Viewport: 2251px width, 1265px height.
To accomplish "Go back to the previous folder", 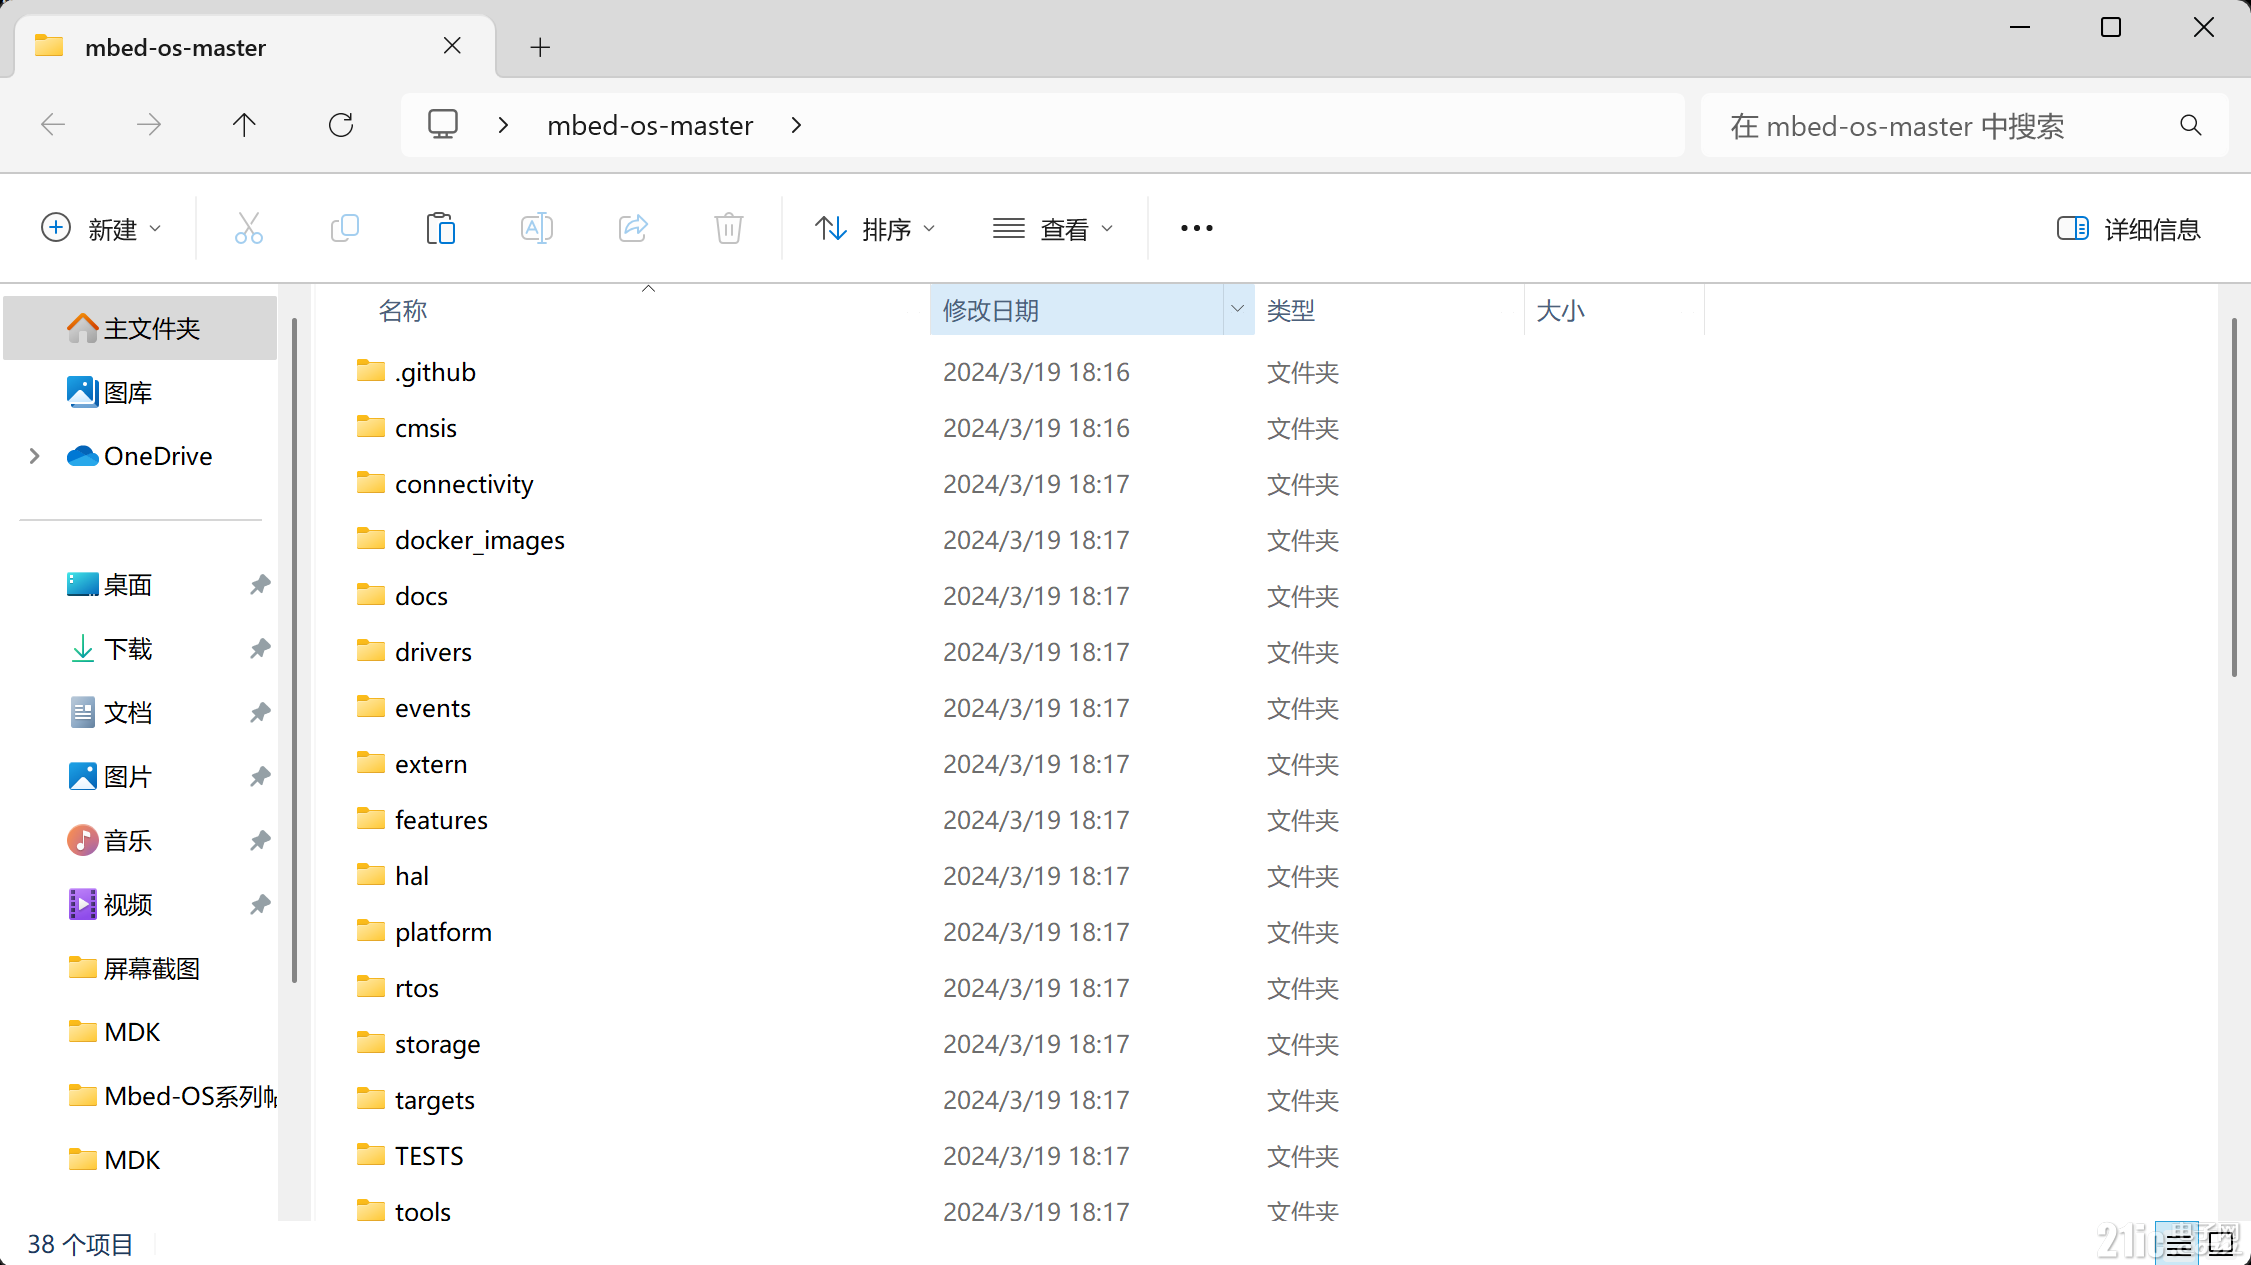I will click(53, 125).
